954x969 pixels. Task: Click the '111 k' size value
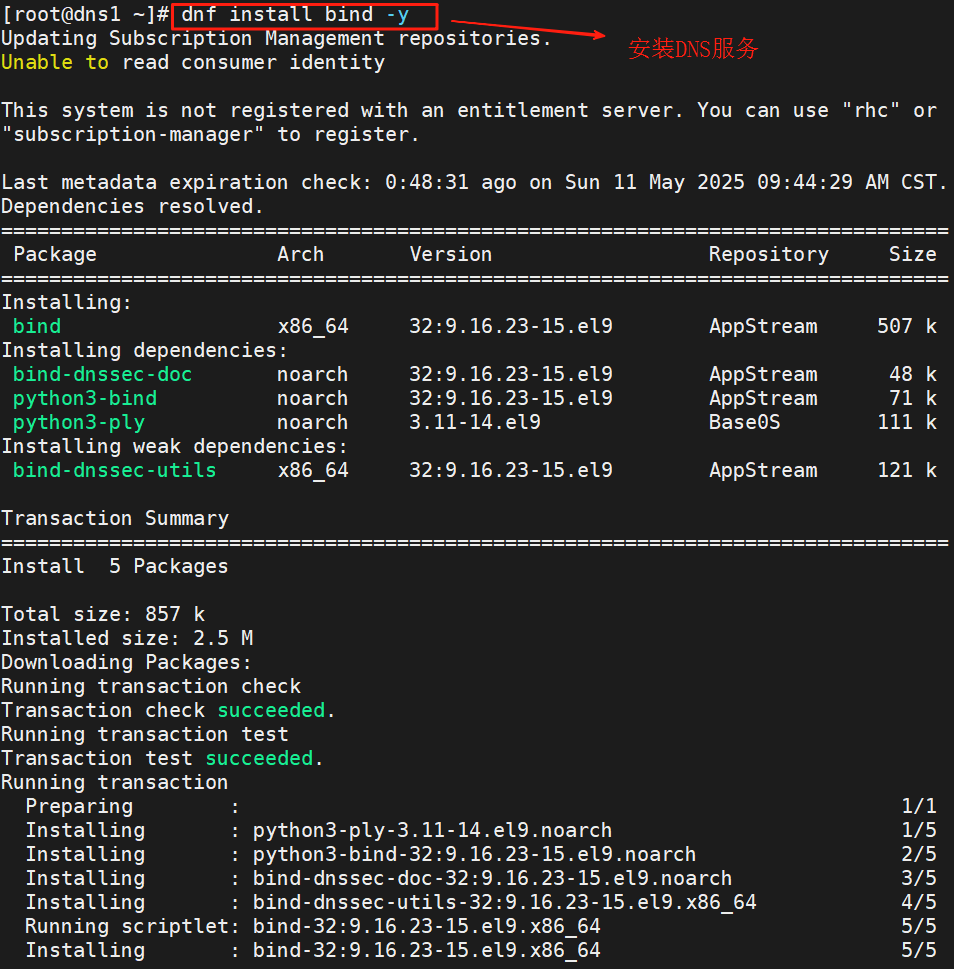pos(907,423)
